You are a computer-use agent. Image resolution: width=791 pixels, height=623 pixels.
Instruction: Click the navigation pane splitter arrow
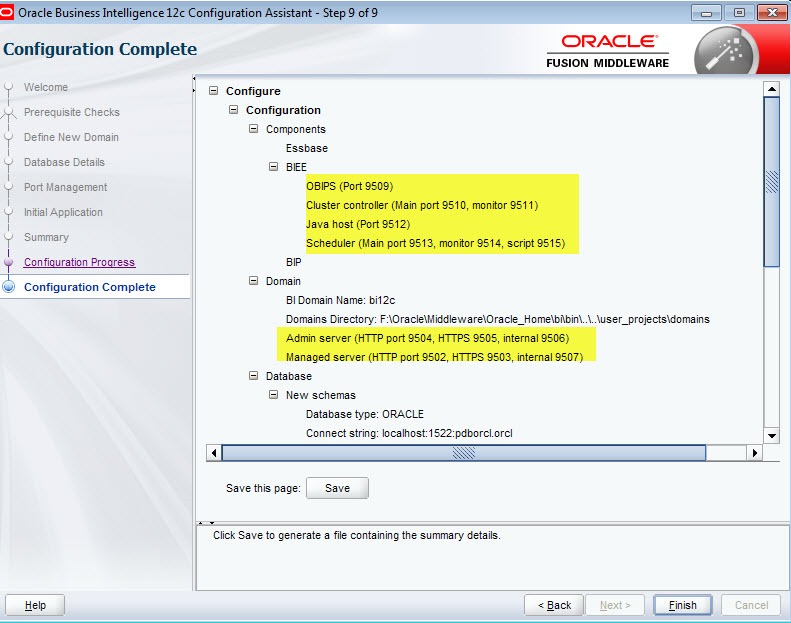click(194, 85)
